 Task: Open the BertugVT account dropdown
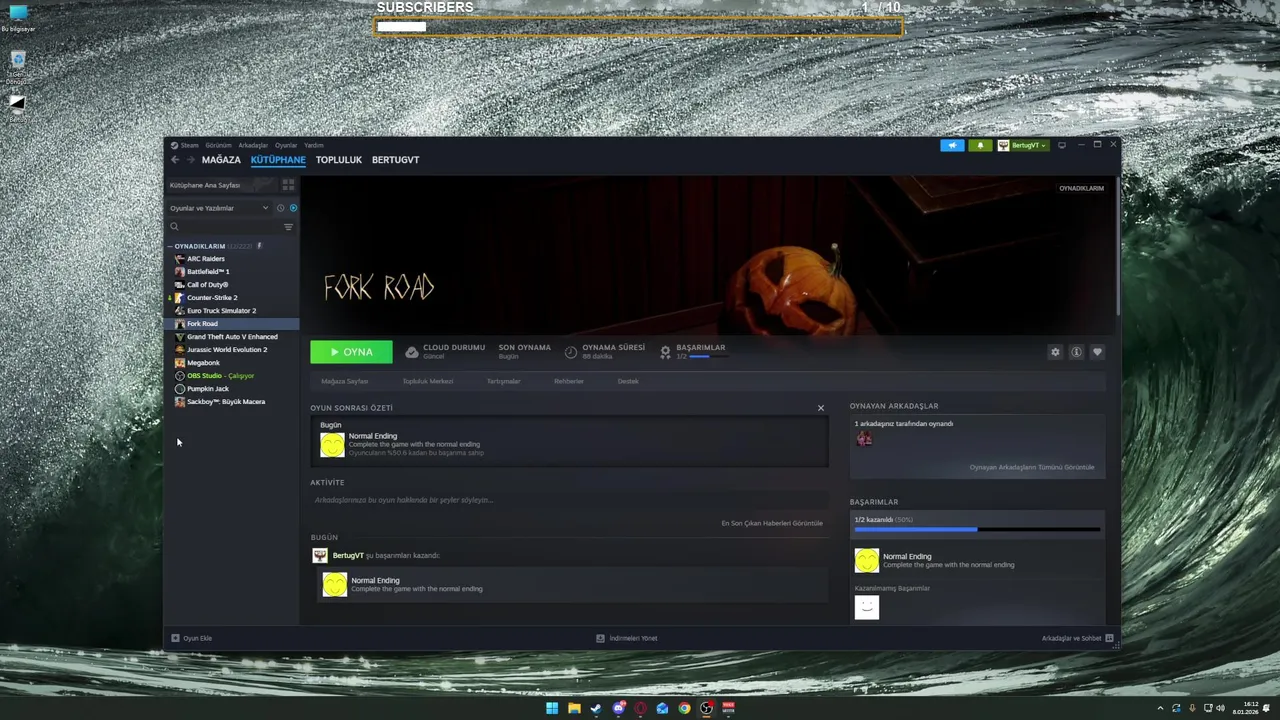point(1022,145)
